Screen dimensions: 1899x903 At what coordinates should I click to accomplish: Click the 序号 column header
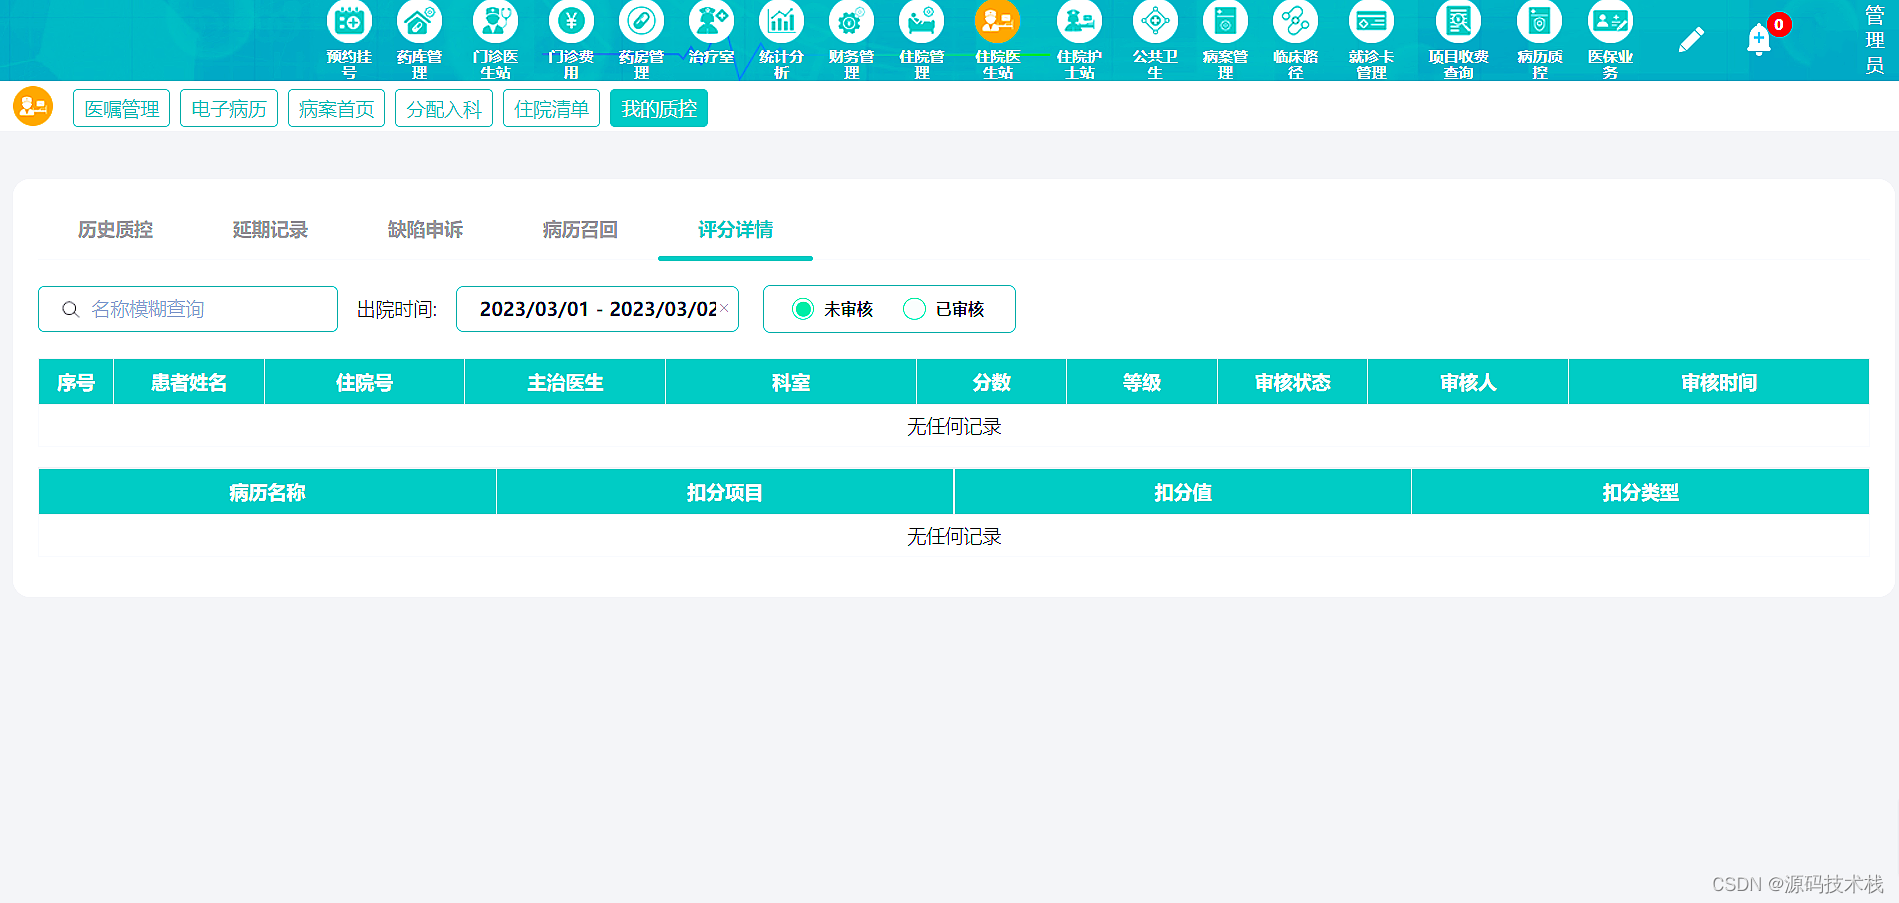(76, 382)
